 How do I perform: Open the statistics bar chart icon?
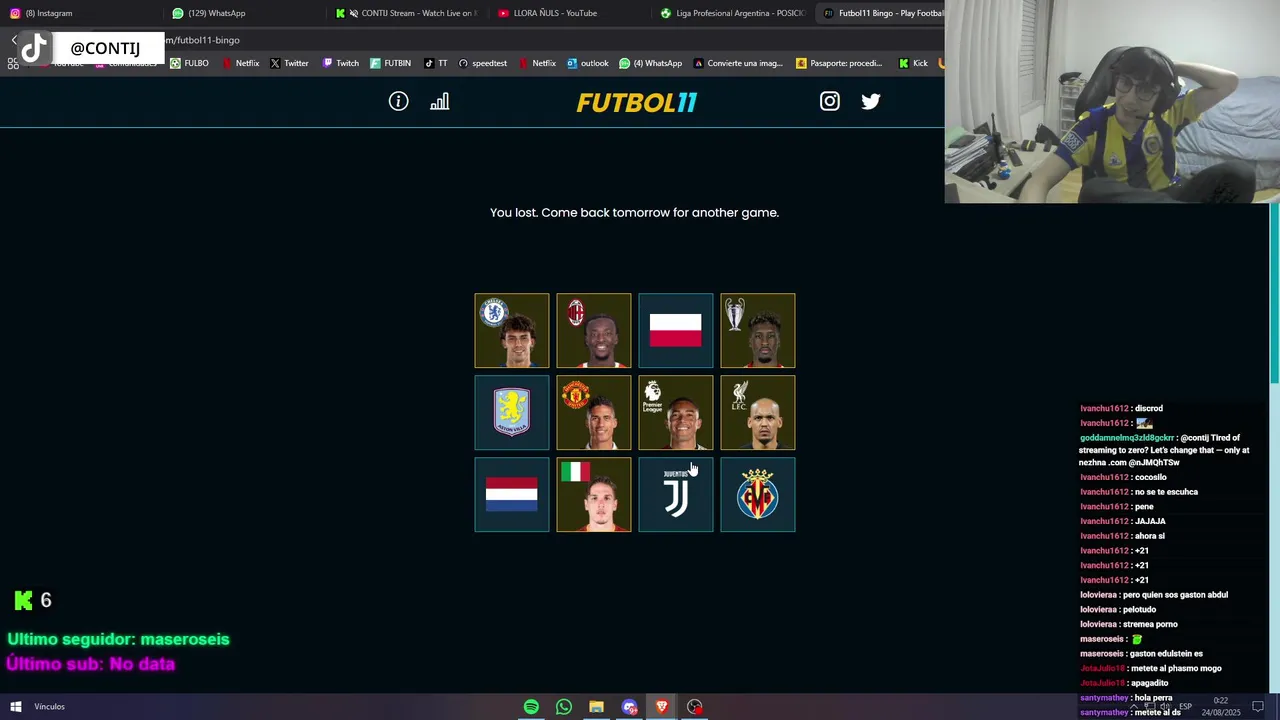pyautogui.click(x=440, y=101)
